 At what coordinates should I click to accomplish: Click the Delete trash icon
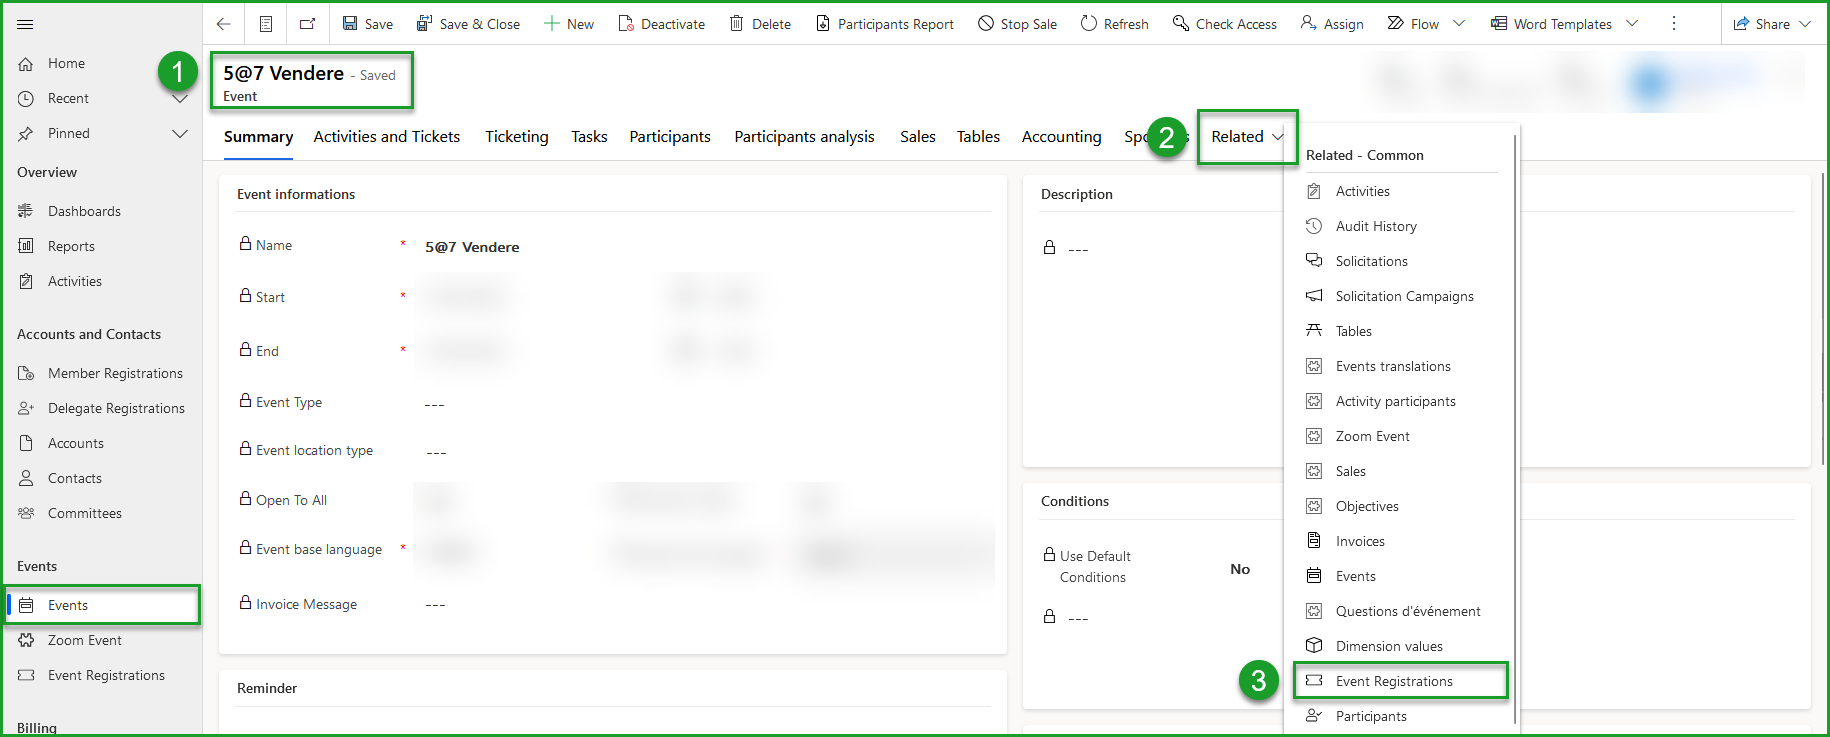[x=736, y=24]
